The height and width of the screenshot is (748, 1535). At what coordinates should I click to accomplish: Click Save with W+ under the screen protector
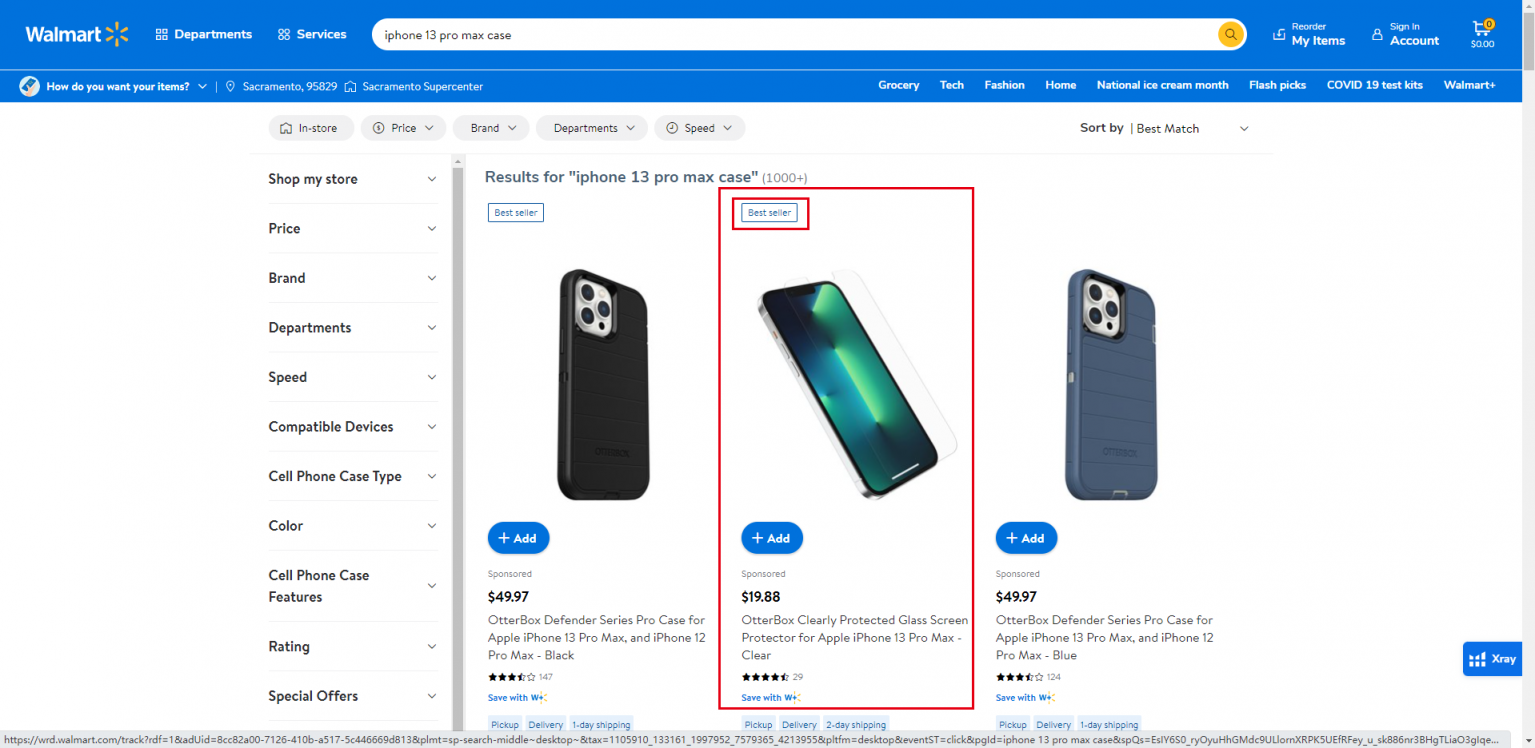point(771,697)
